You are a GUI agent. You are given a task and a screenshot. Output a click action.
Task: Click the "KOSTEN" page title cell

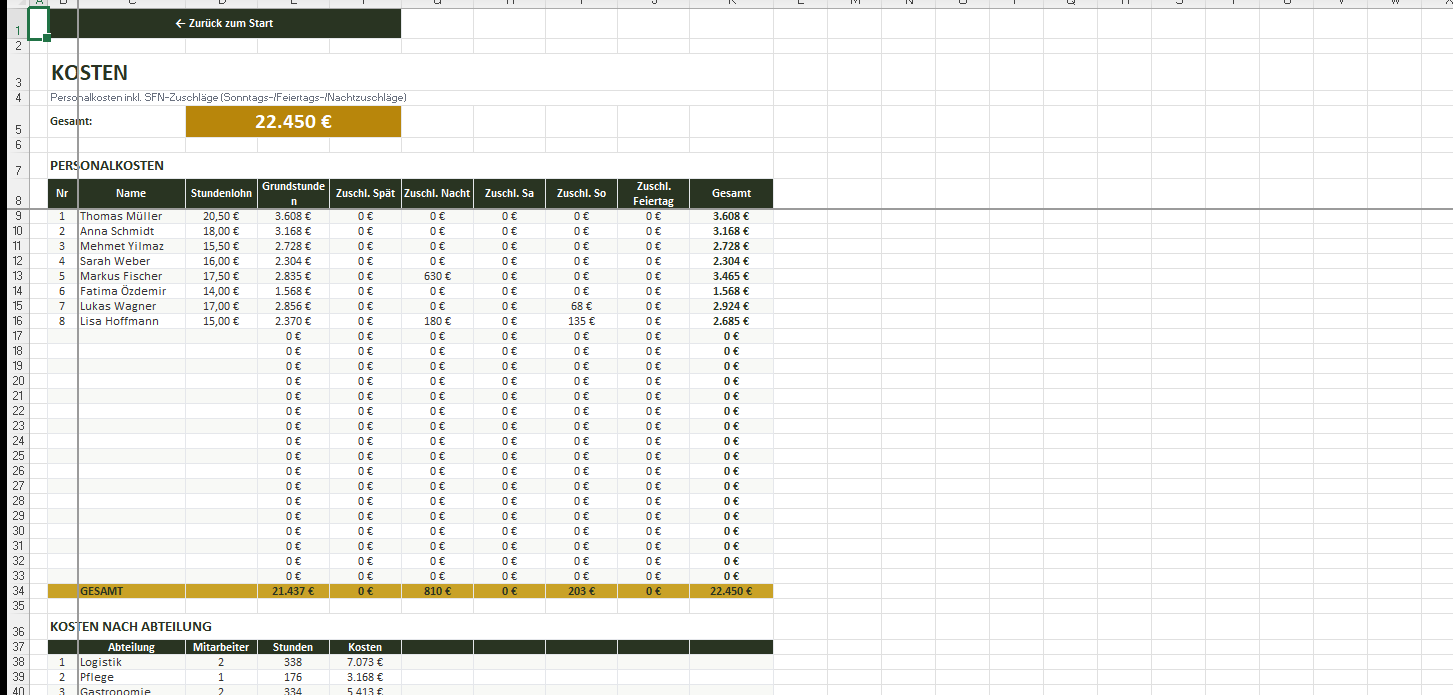tap(90, 73)
